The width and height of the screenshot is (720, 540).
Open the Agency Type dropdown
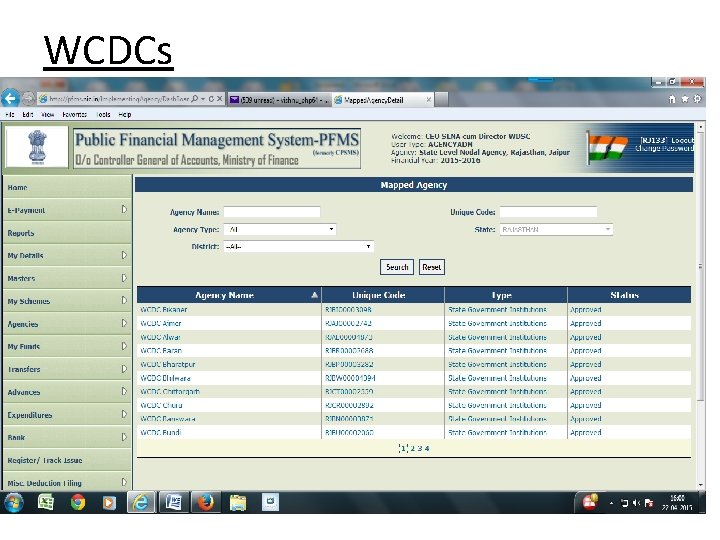(x=280, y=229)
